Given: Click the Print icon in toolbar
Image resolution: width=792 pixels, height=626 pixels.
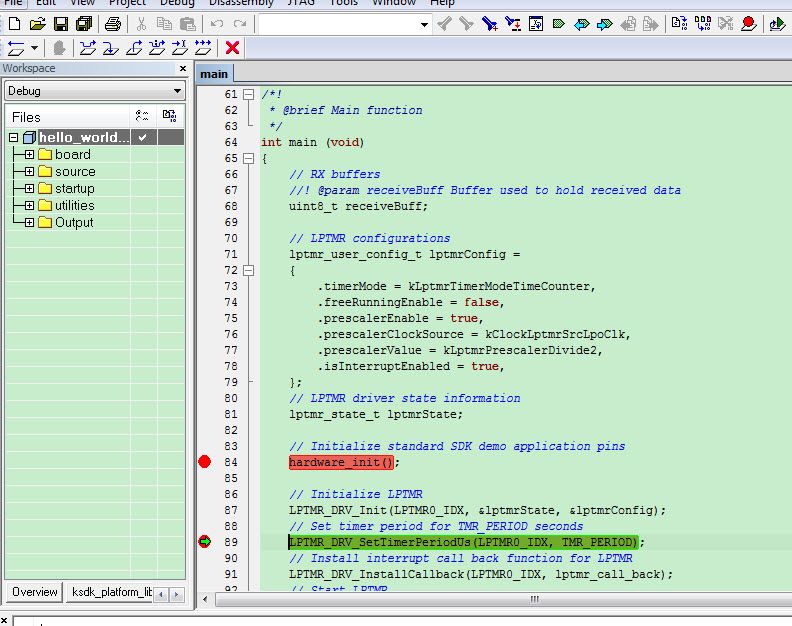Looking at the screenshot, I should pos(113,23).
